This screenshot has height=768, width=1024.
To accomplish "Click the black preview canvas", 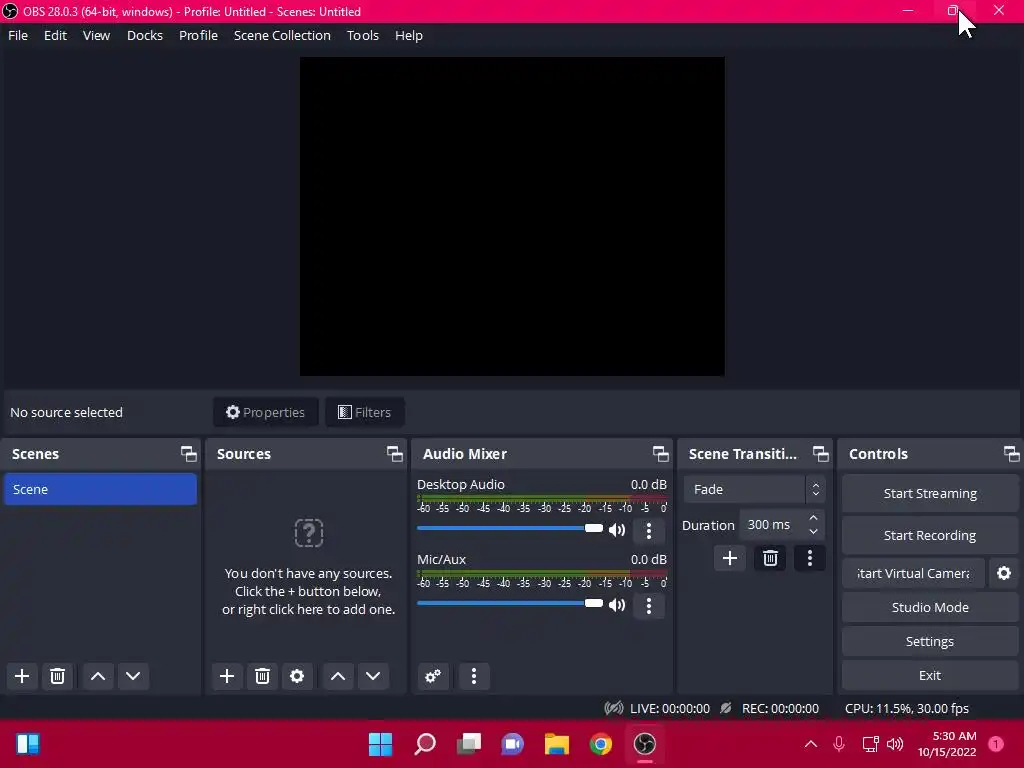I will pyautogui.click(x=512, y=216).
